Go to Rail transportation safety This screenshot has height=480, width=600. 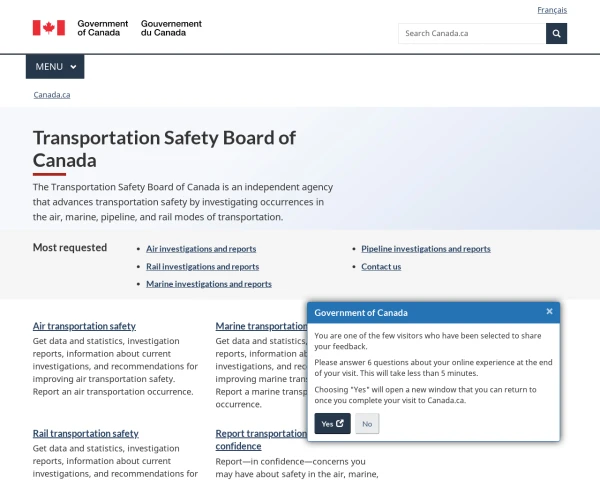86,434
